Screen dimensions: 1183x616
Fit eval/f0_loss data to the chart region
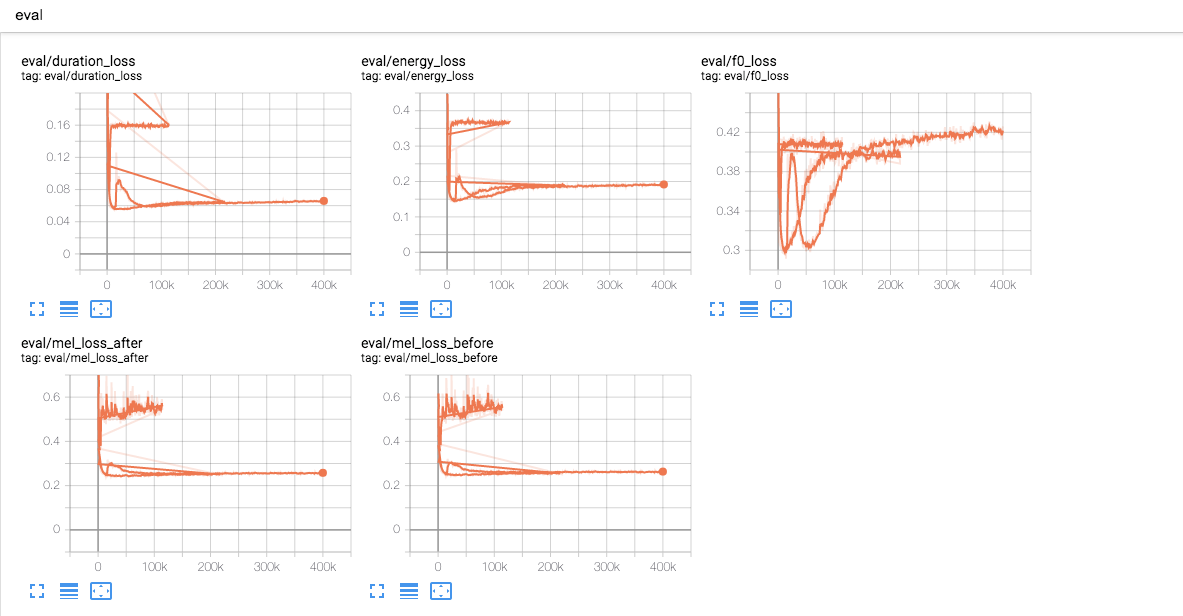781,309
